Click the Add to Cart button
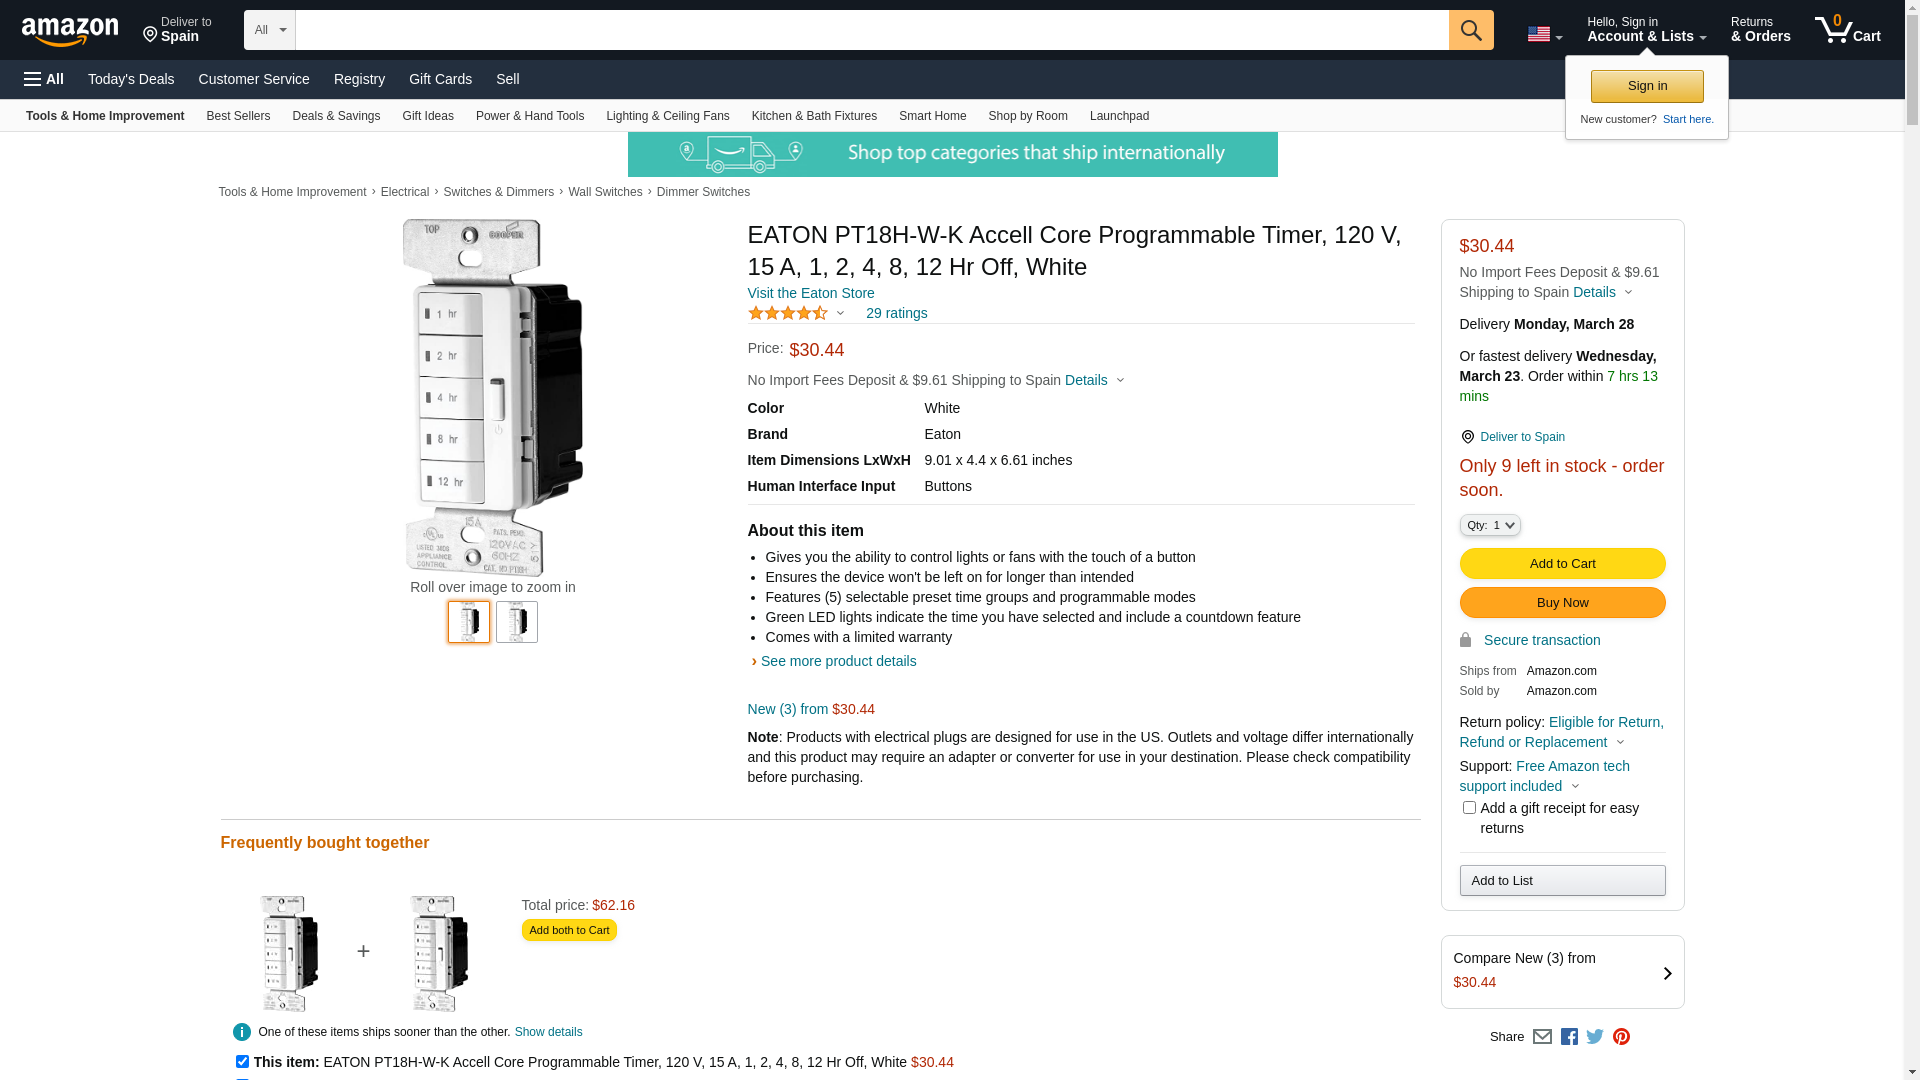1920x1080 pixels. pyautogui.click(x=1562, y=564)
